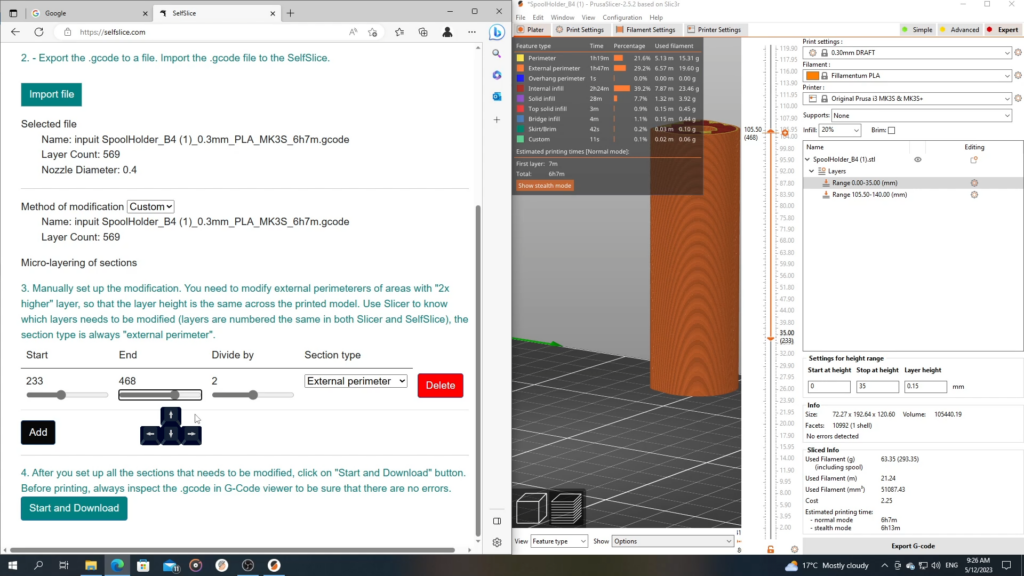Viewport: 1024px width, 576px height.
Task: Switch to Printer Settings tab
Action: [x=714, y=30]
